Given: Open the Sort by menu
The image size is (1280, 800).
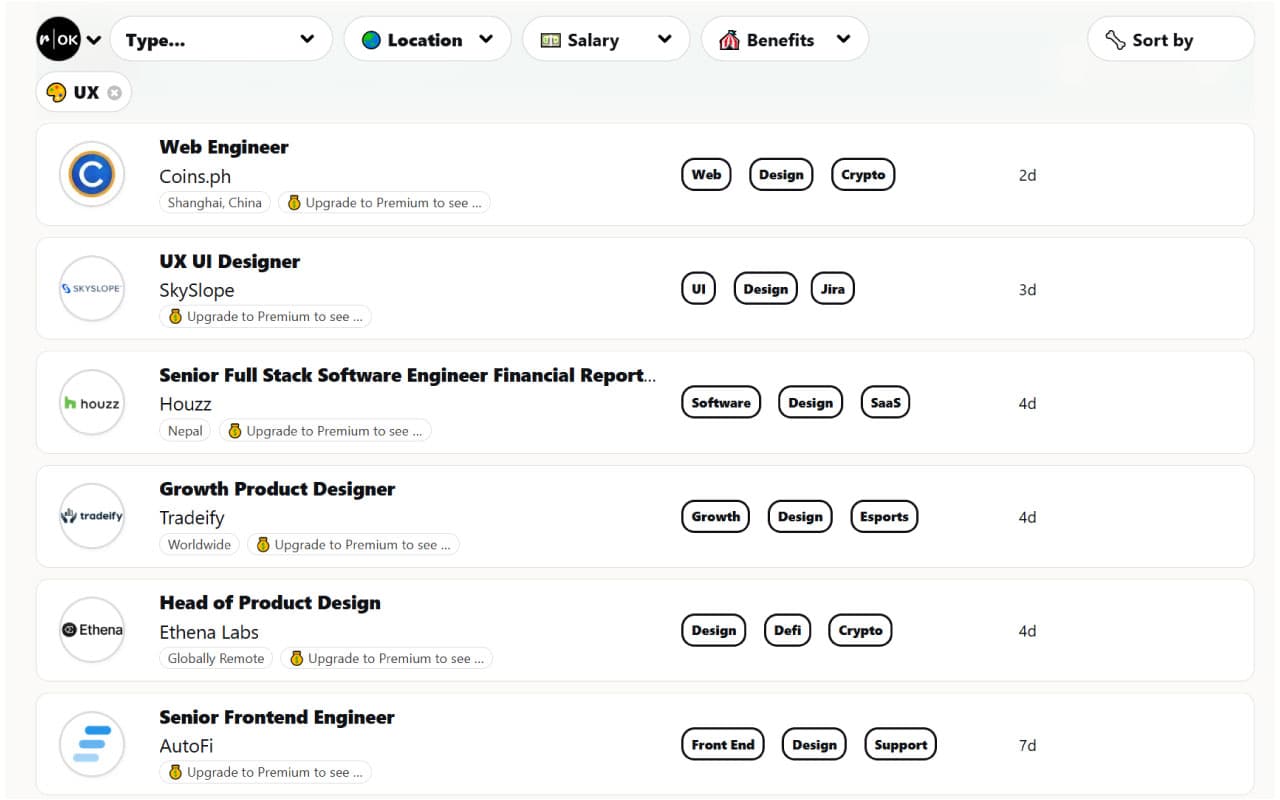Looking at the screenshot, I should [1169, 40].
